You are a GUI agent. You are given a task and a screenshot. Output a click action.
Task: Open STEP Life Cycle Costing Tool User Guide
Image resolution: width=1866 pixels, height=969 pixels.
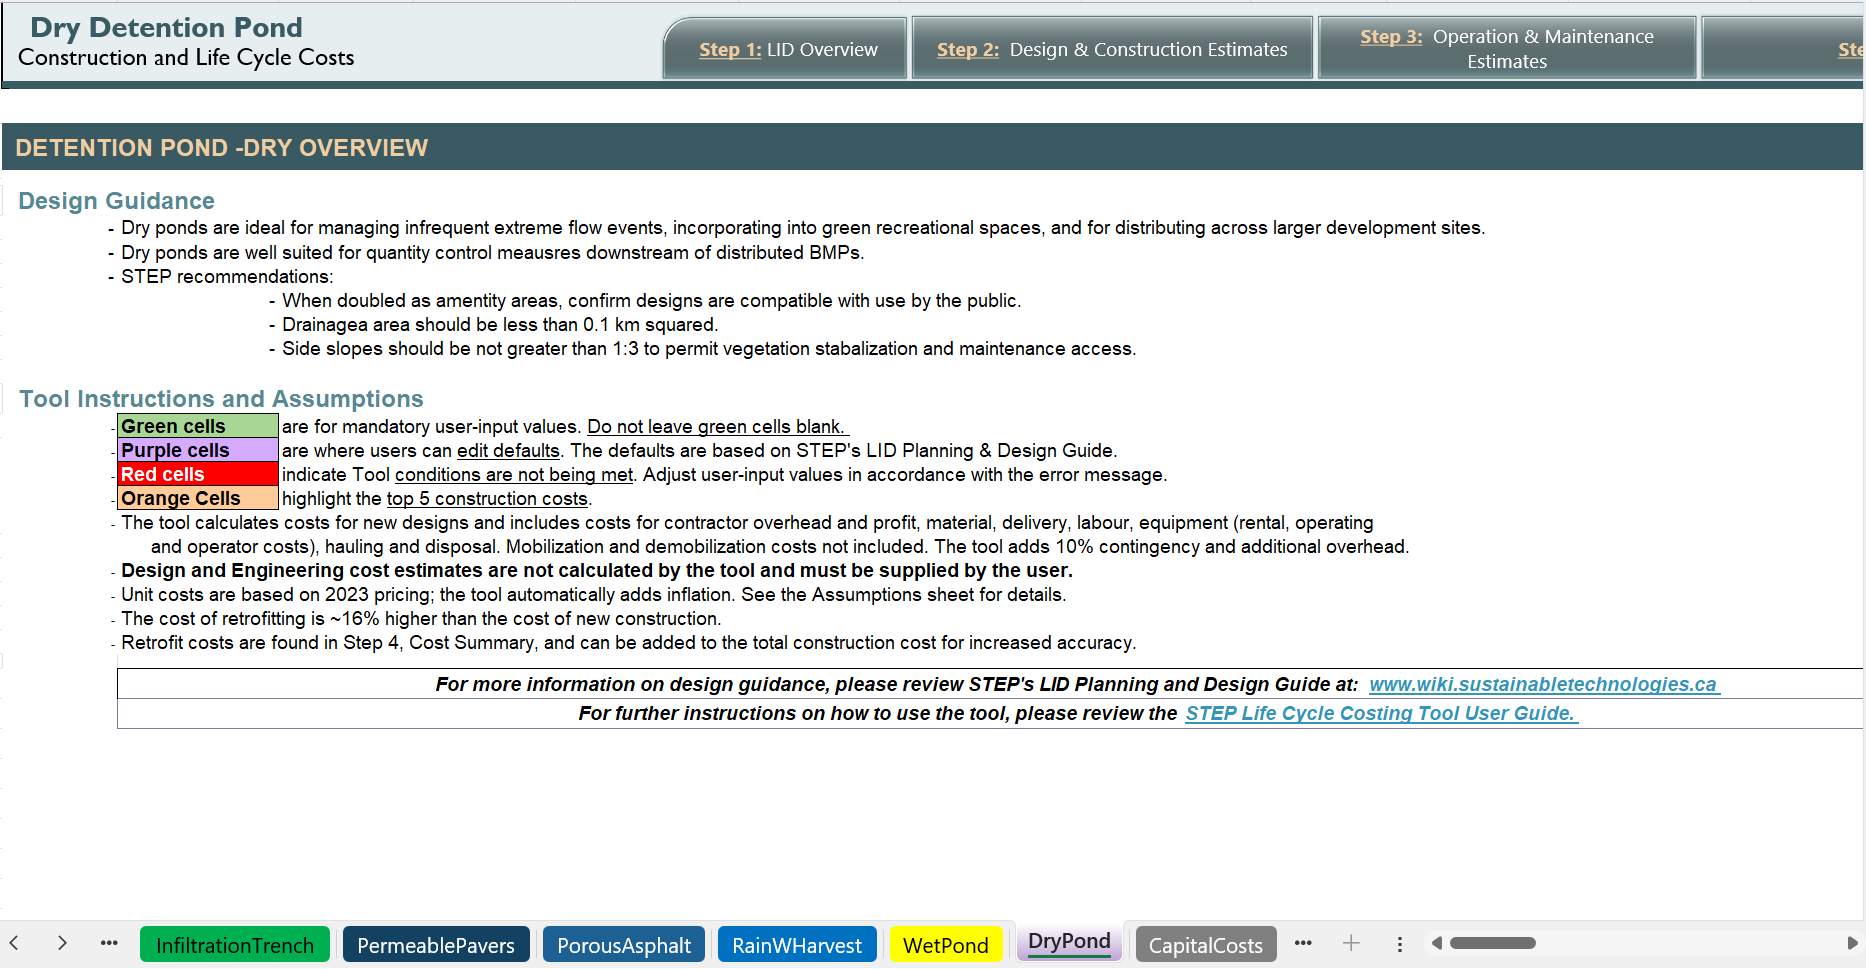click(1380, 713)
